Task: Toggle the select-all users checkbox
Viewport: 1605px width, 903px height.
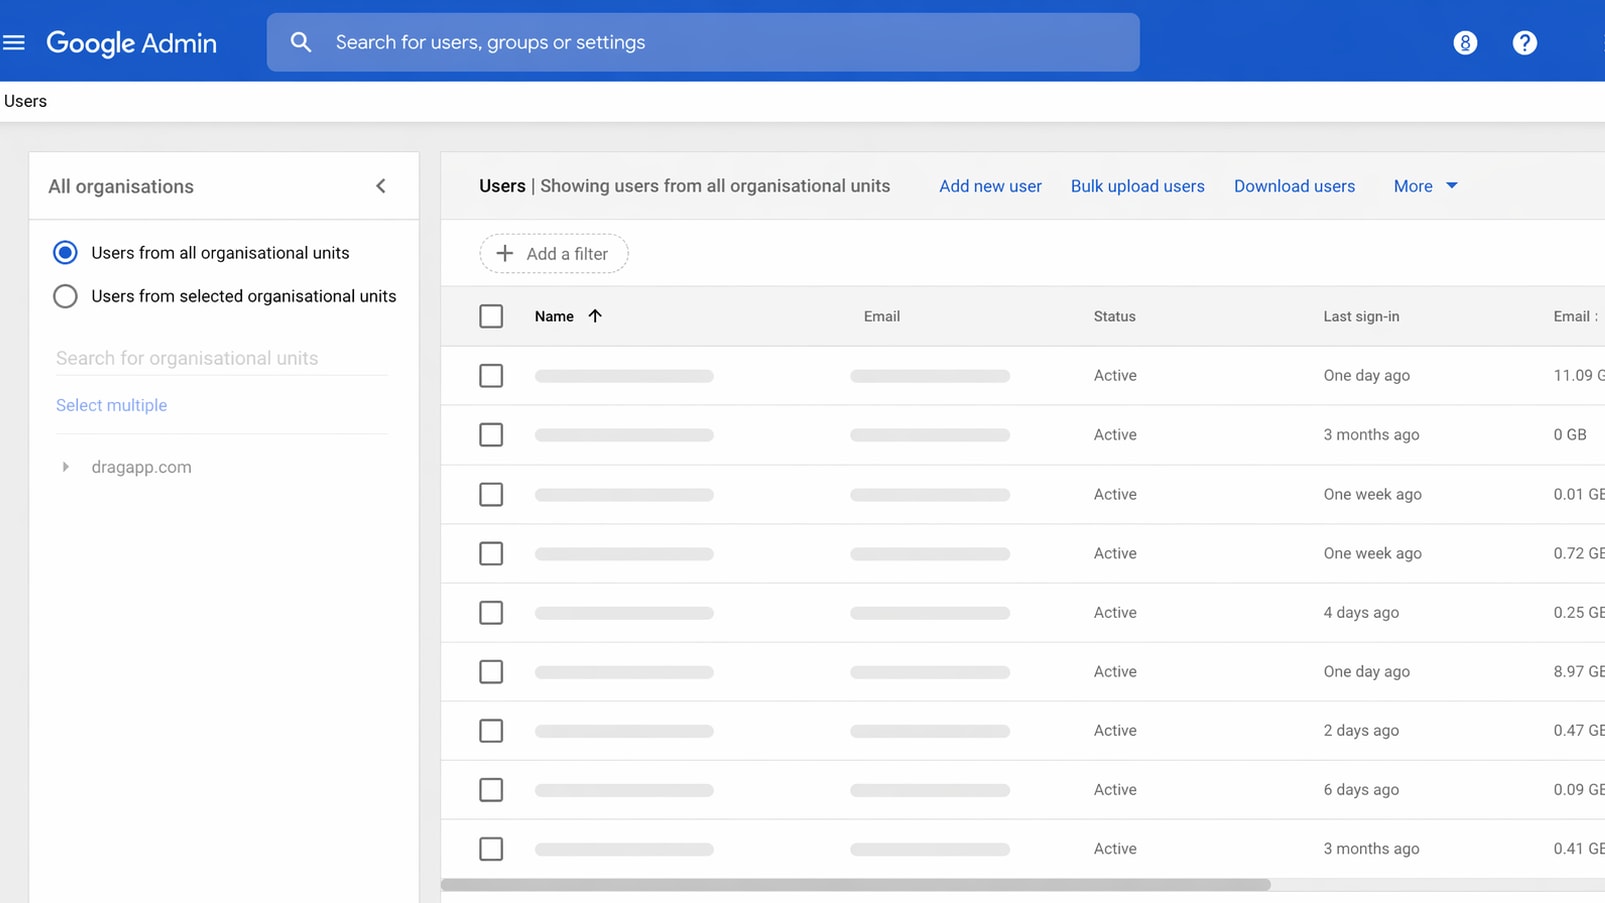Action: (491, 316)
